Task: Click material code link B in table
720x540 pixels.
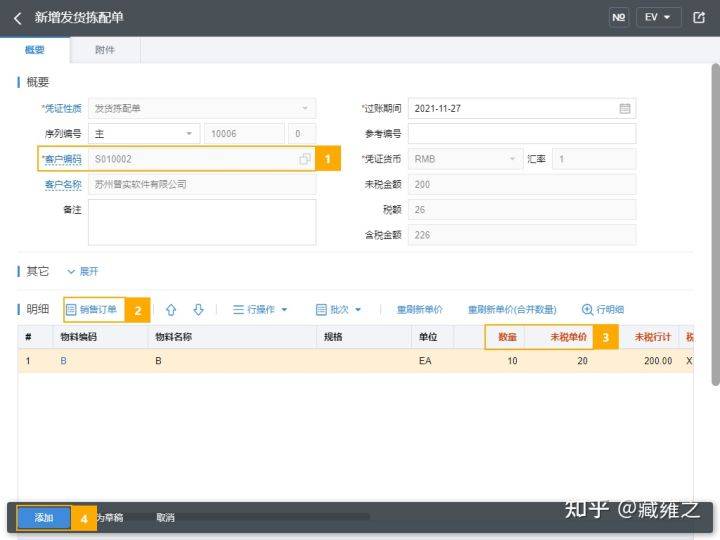Action: pyautogui.click(x=64, y=360)
